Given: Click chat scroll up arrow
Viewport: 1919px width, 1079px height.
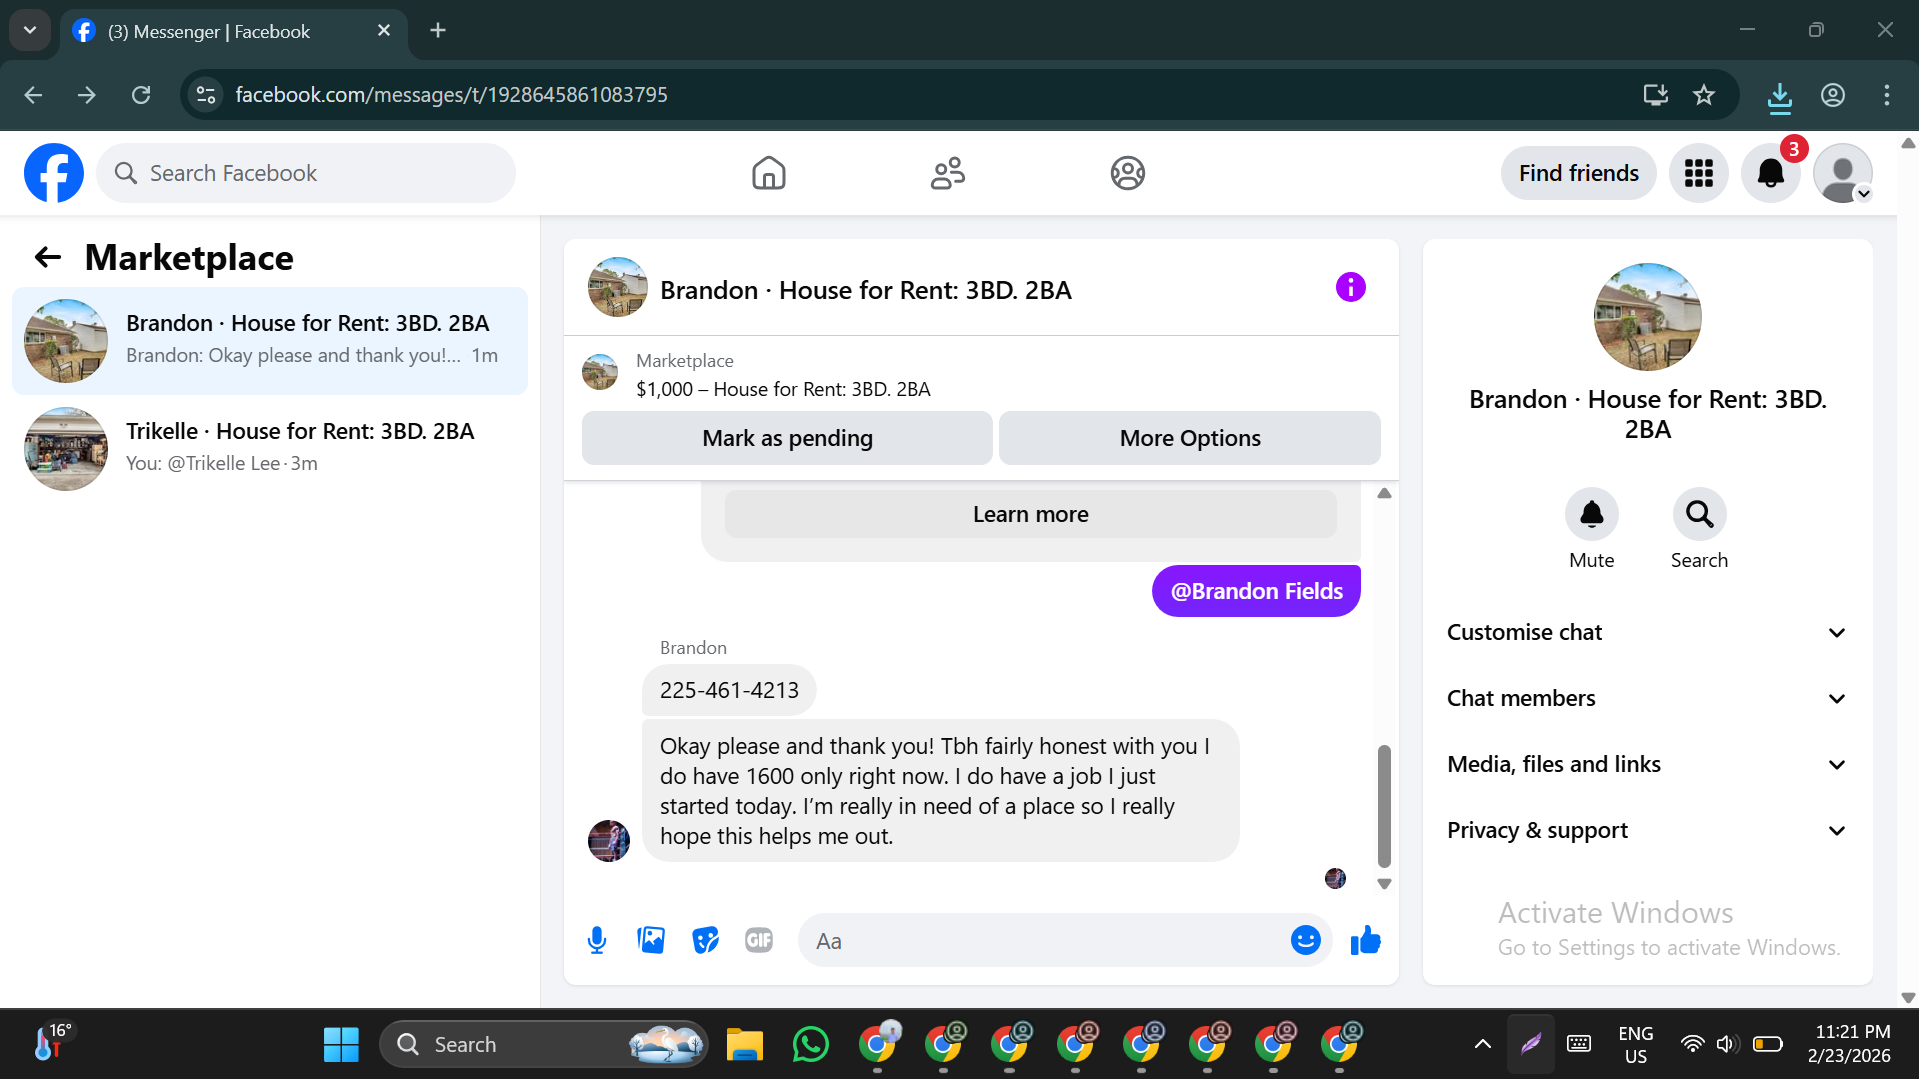Looking at the screenshot, I should coord(1384,493).
